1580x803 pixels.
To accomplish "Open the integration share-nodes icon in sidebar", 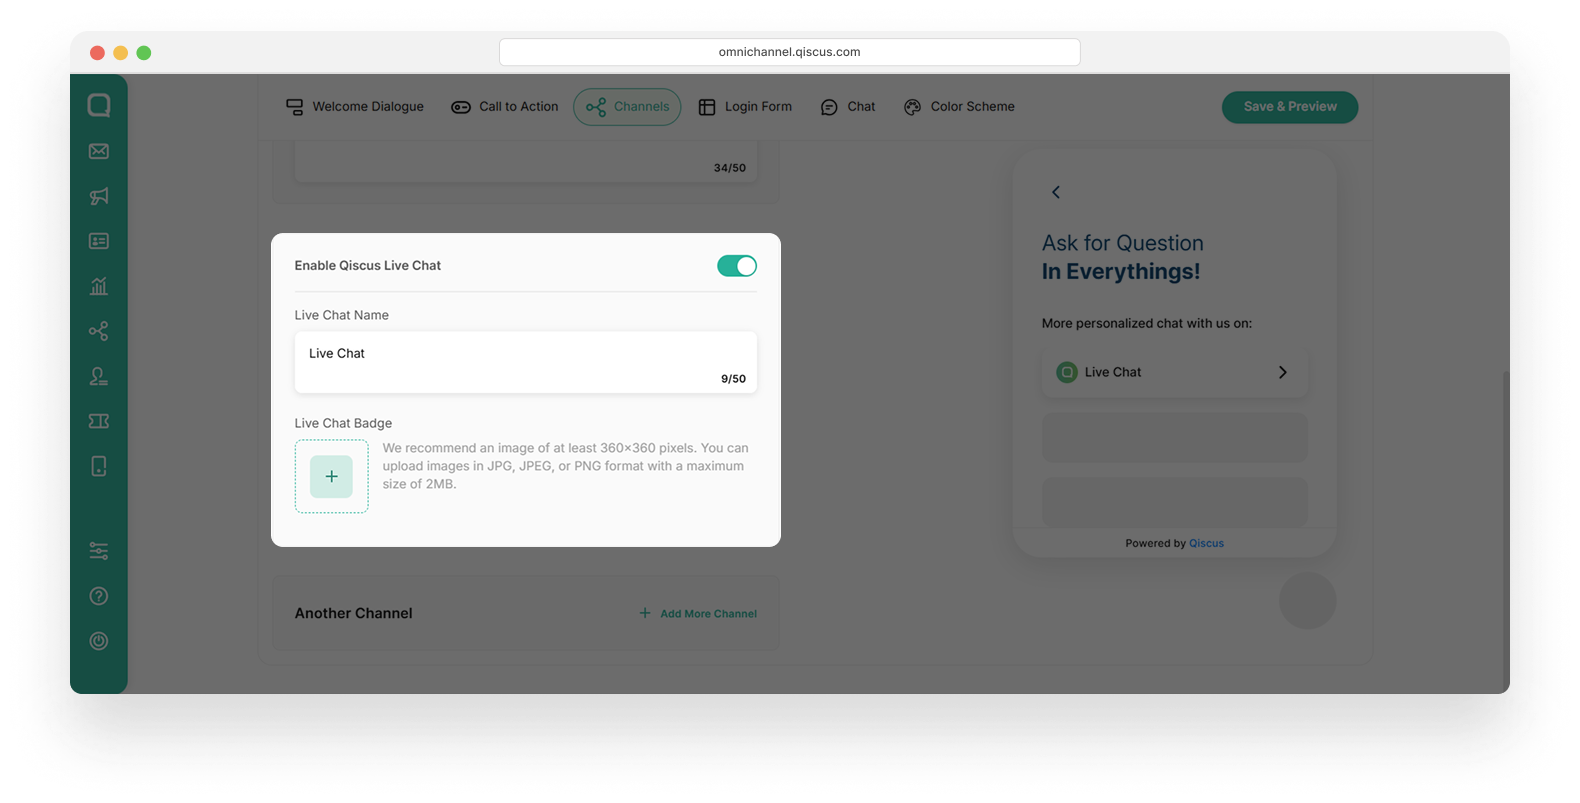I will coord(98,331).
